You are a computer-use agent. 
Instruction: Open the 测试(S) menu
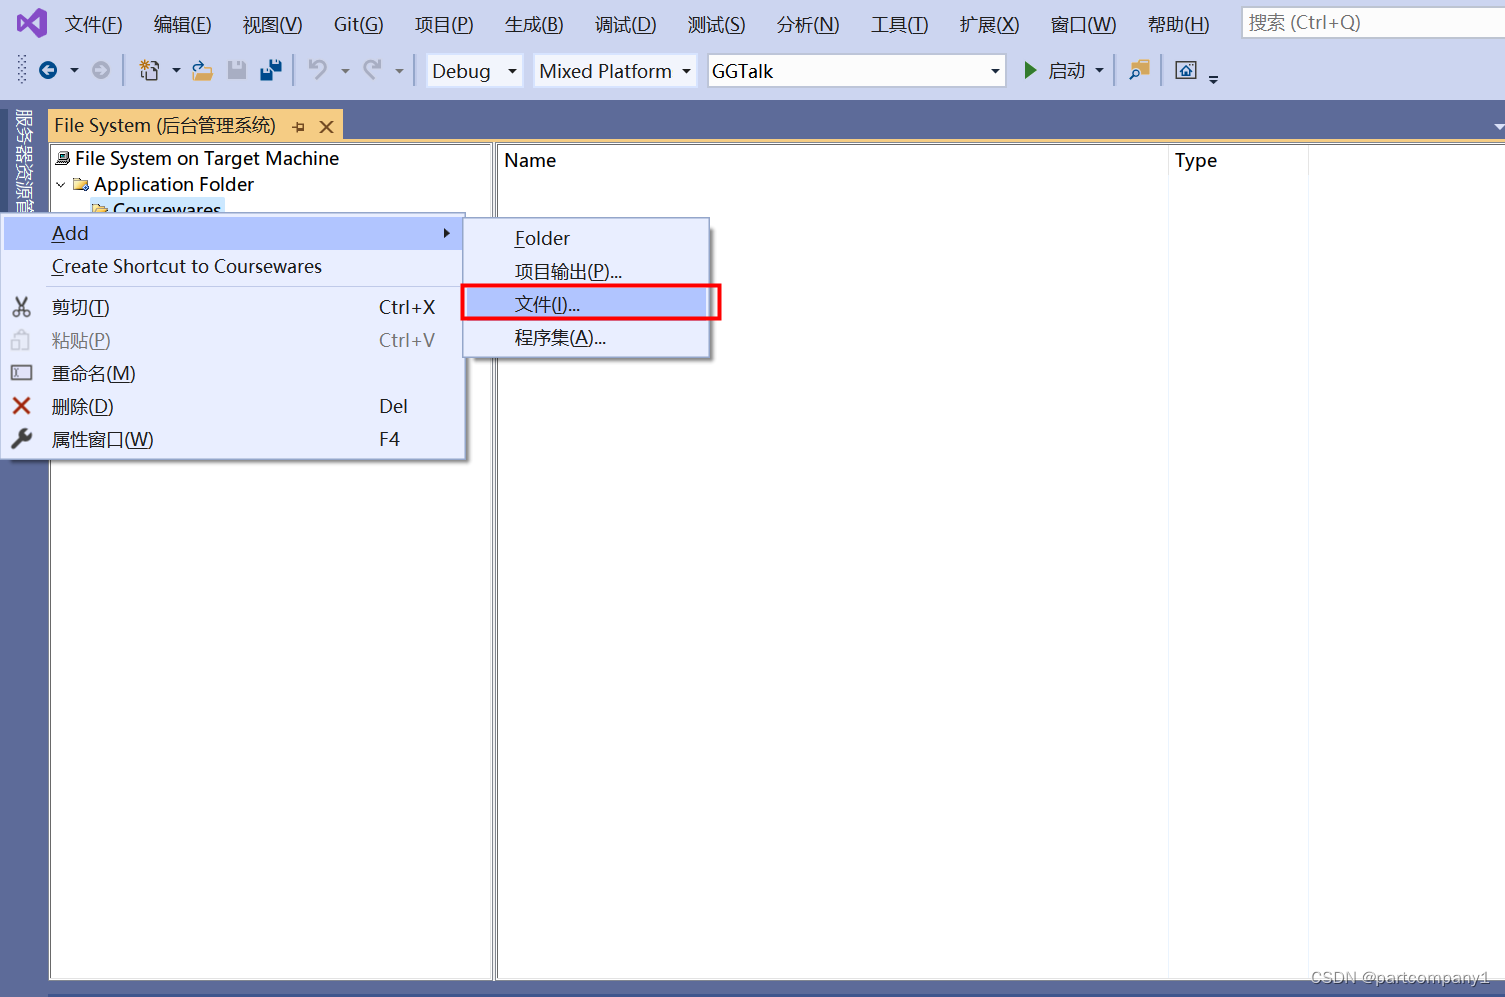pos(716,24)
